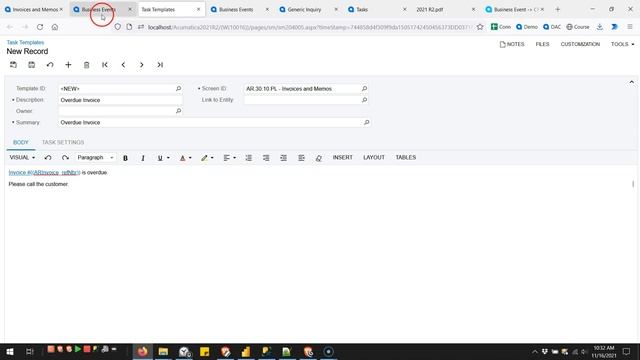Screen dimensions: 640x360
Task: Click the Task Templates breadcrumb link
Action: [x=25, y=42]
